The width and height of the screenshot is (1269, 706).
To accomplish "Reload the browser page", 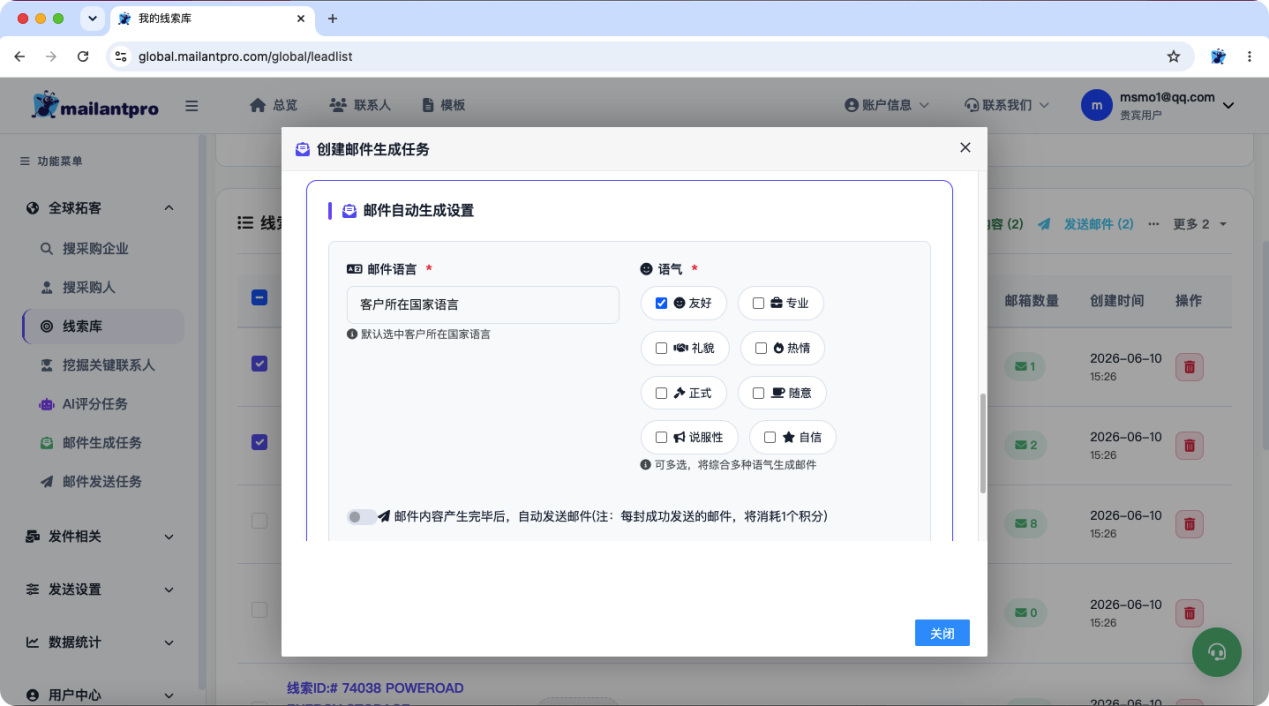I will [x=83, y=57].
